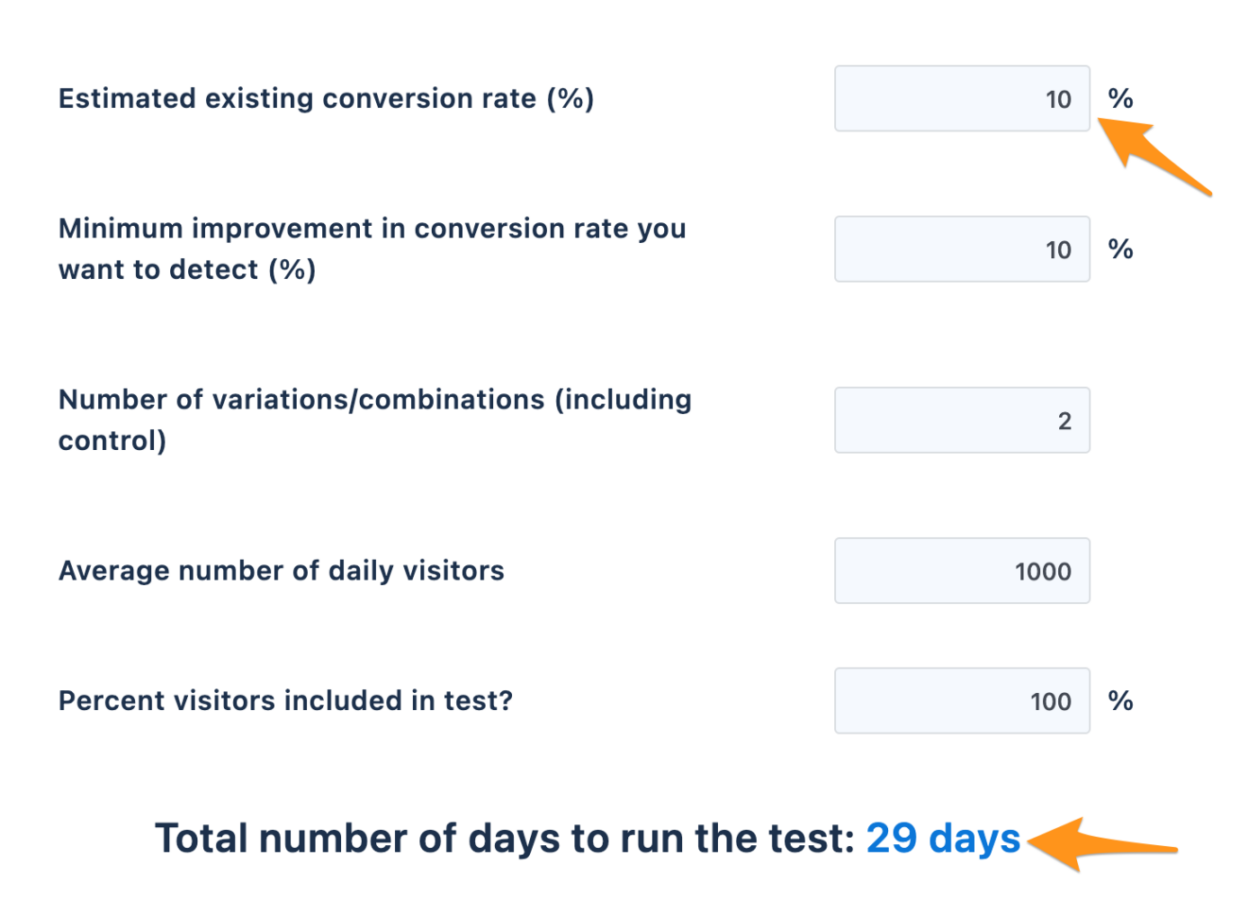Click the percent sign after existing conversion rate field
Viewport: 1248px width, 900px height.
click(1120, 99)
